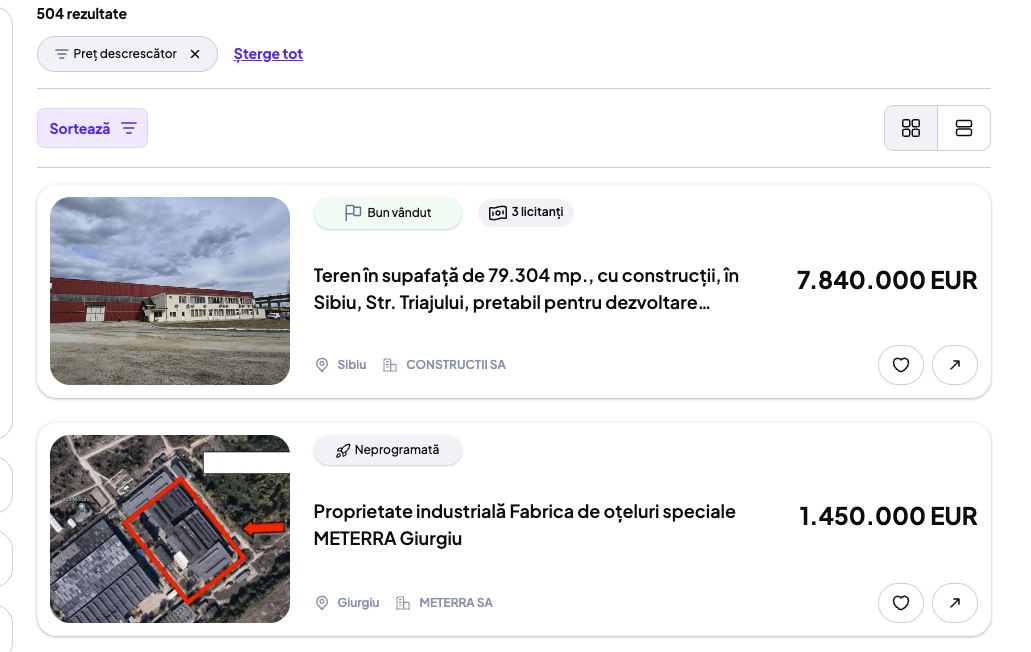This screenshot has width=1031, height=652.
Task: Switch to grid view layout
Action: (x=910, y=128)
